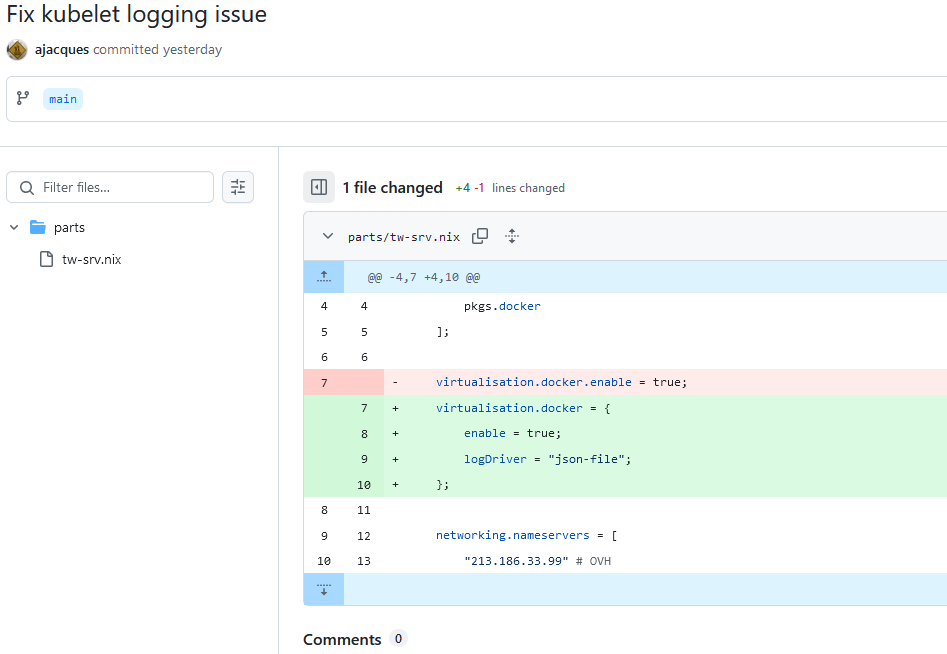Screen dimensions: 947x654
Task: Collapse the parts folder in the tree
Action: point(14,227)
